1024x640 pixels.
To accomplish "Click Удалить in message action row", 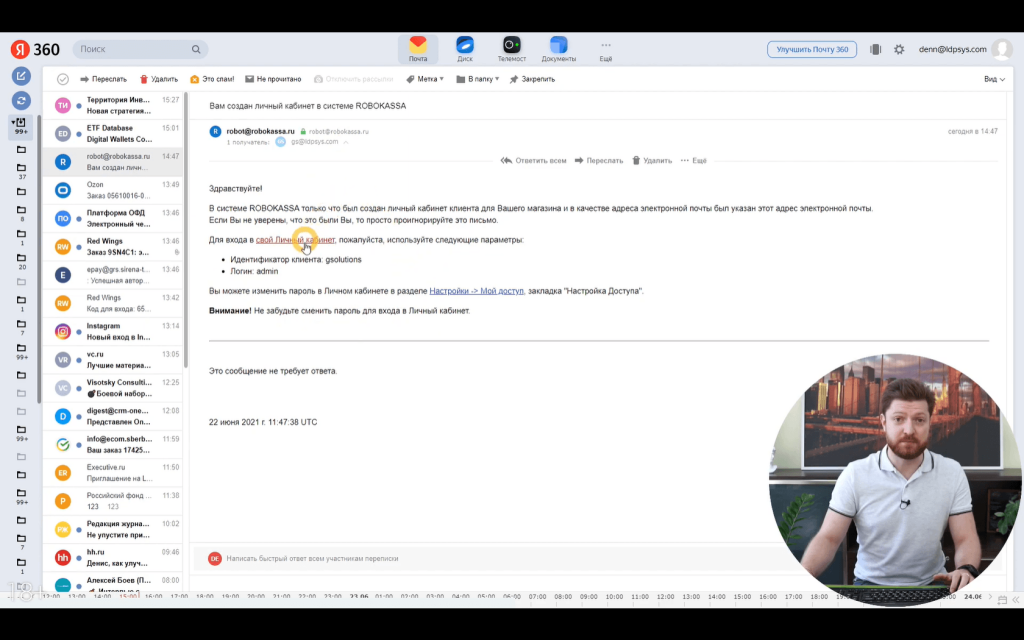I will click(x=652, y=161).
